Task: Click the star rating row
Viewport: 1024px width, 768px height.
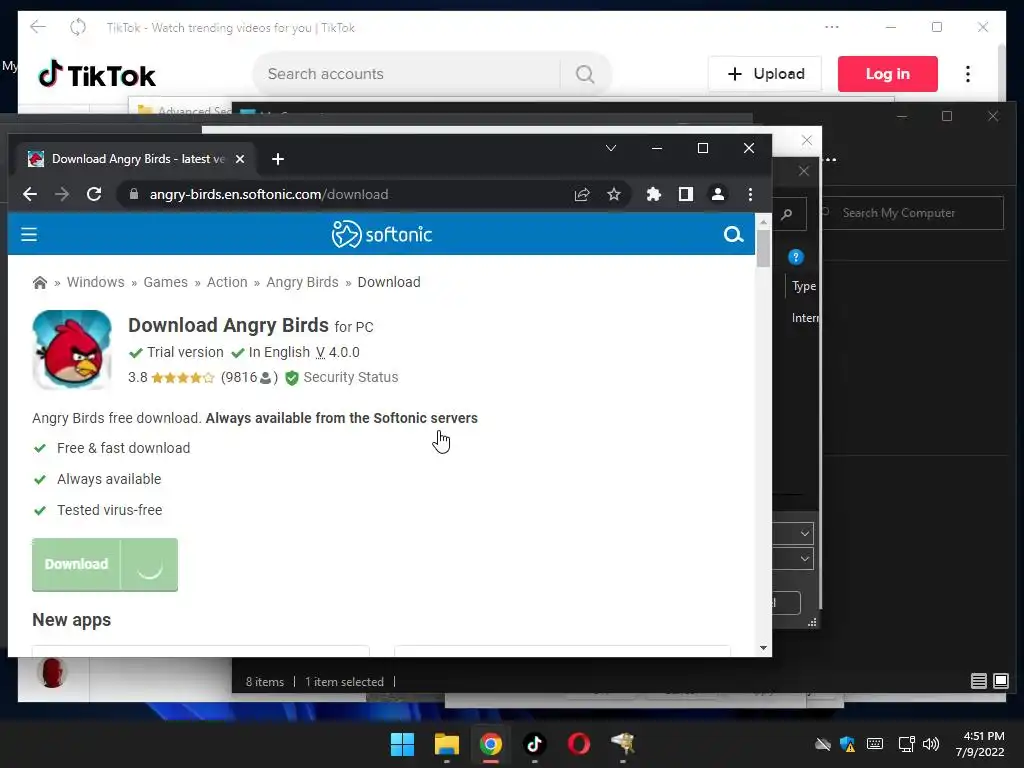Action: tap(182, 377)
